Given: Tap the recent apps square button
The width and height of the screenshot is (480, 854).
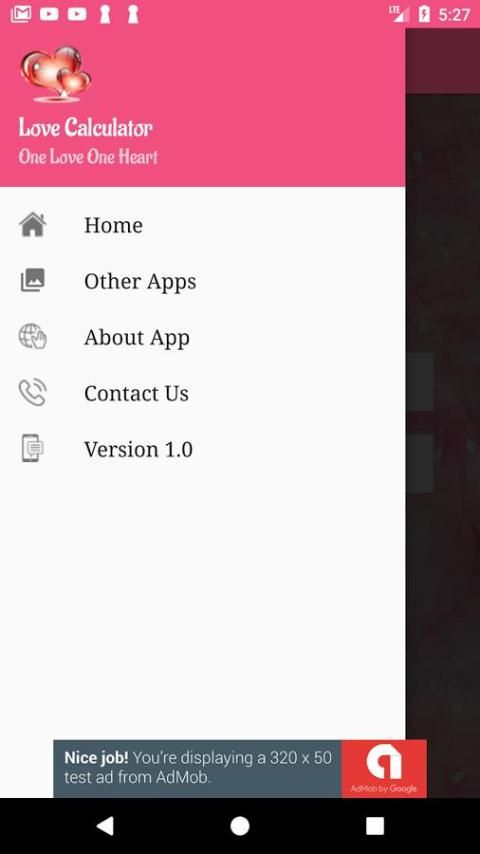Looking at the screenshot, I should pos(375,826).
